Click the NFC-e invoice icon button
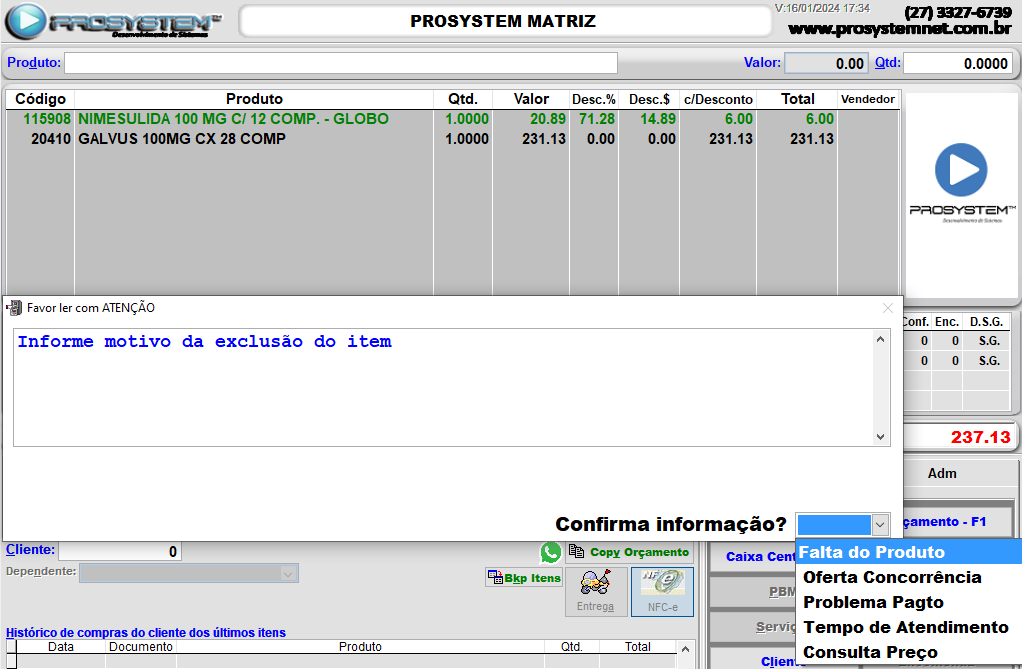The width and height of the screenshot is (1022, 669). (x=662, y=591)
